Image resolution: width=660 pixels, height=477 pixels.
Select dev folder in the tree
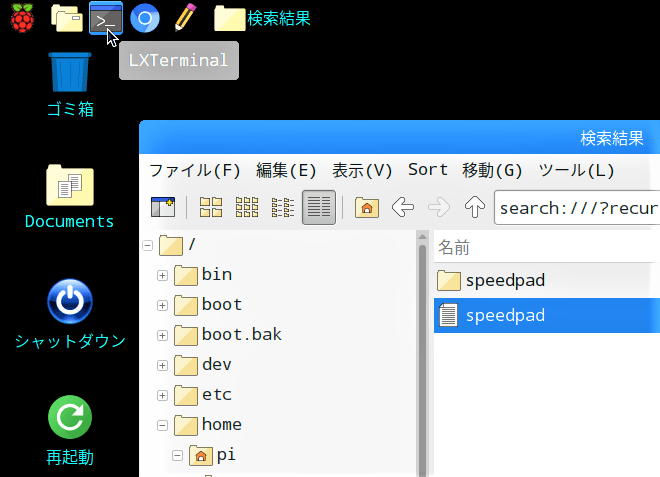(203, 365)
